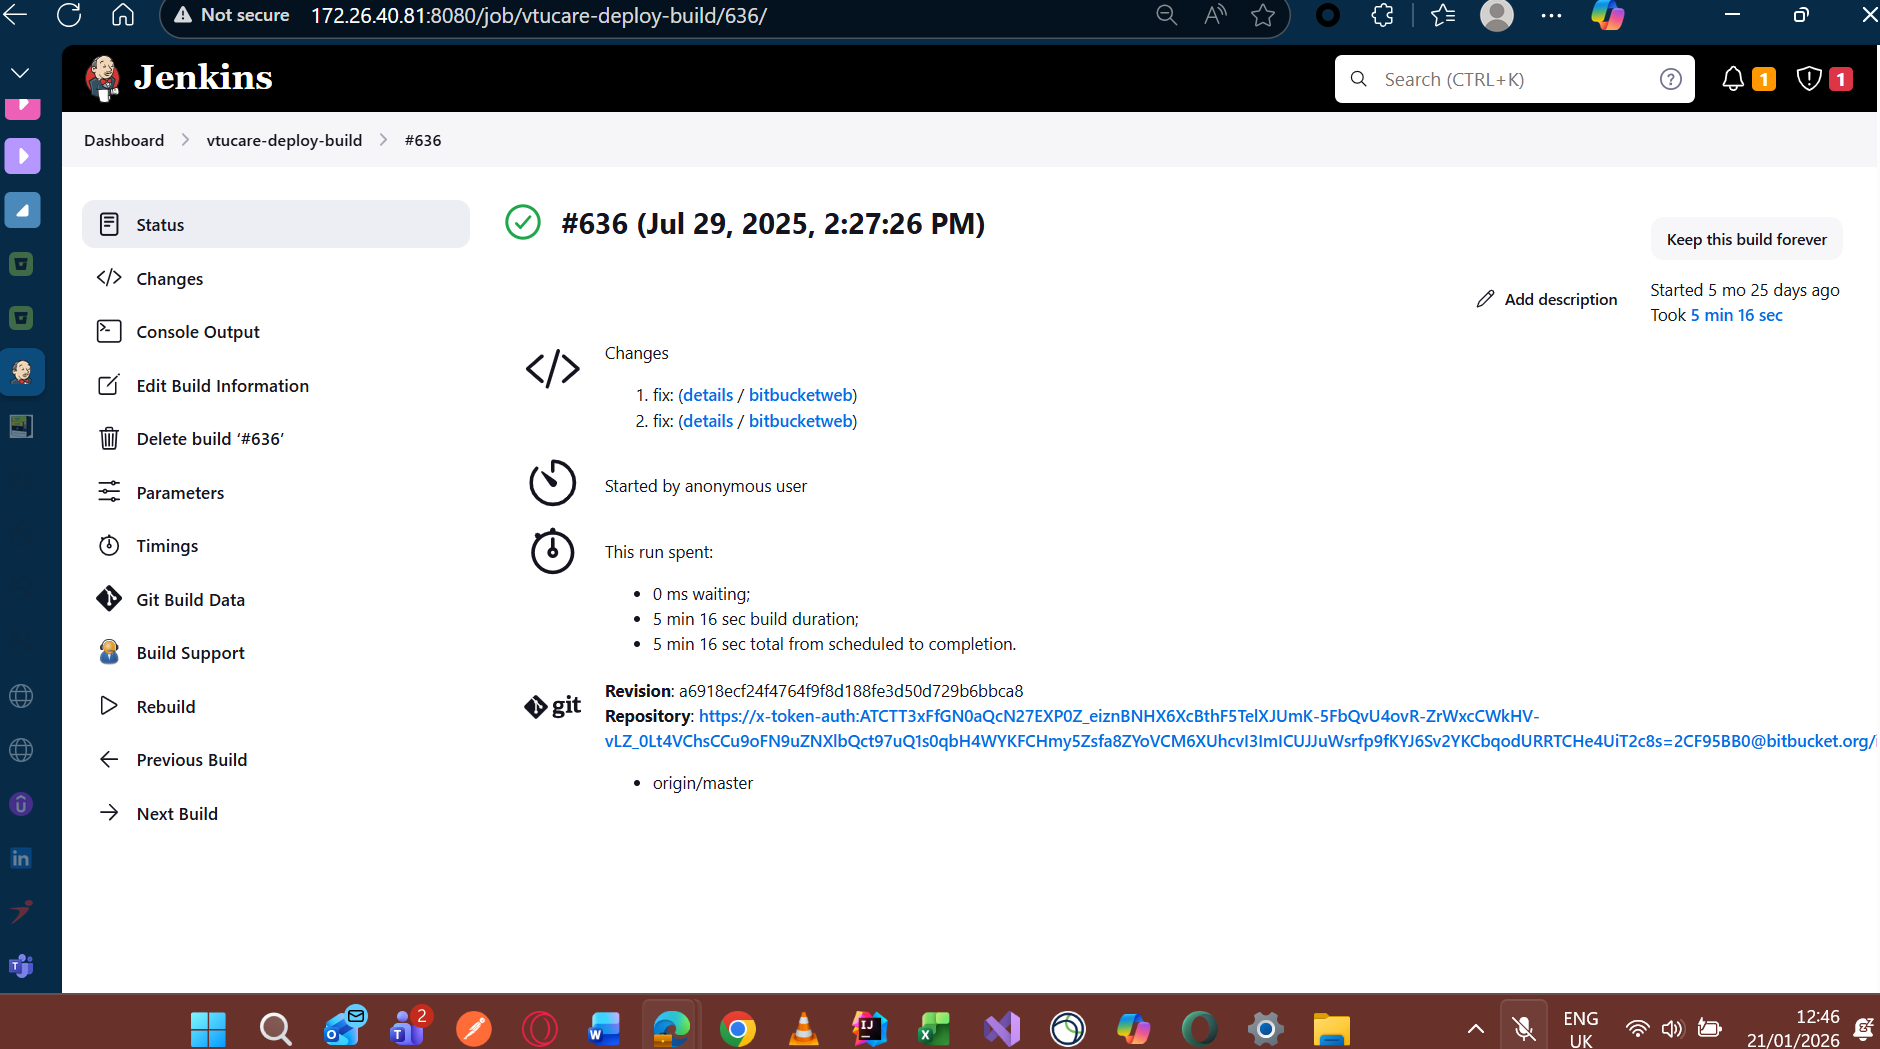Expand the system tray hidden icons chevron
This screenshot has width=1880, height=1049.
click(x=1475, y=1028)
